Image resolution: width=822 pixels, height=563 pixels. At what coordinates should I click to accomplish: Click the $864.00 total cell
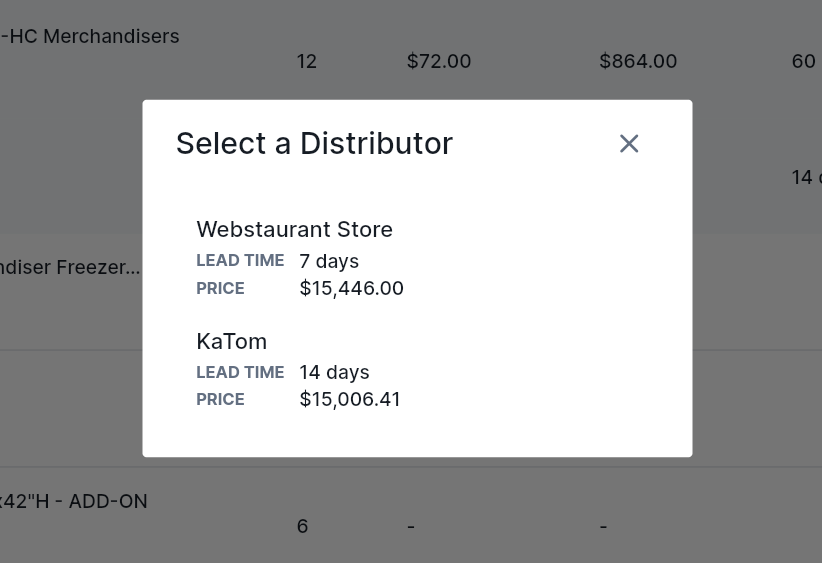coord(638,61)
